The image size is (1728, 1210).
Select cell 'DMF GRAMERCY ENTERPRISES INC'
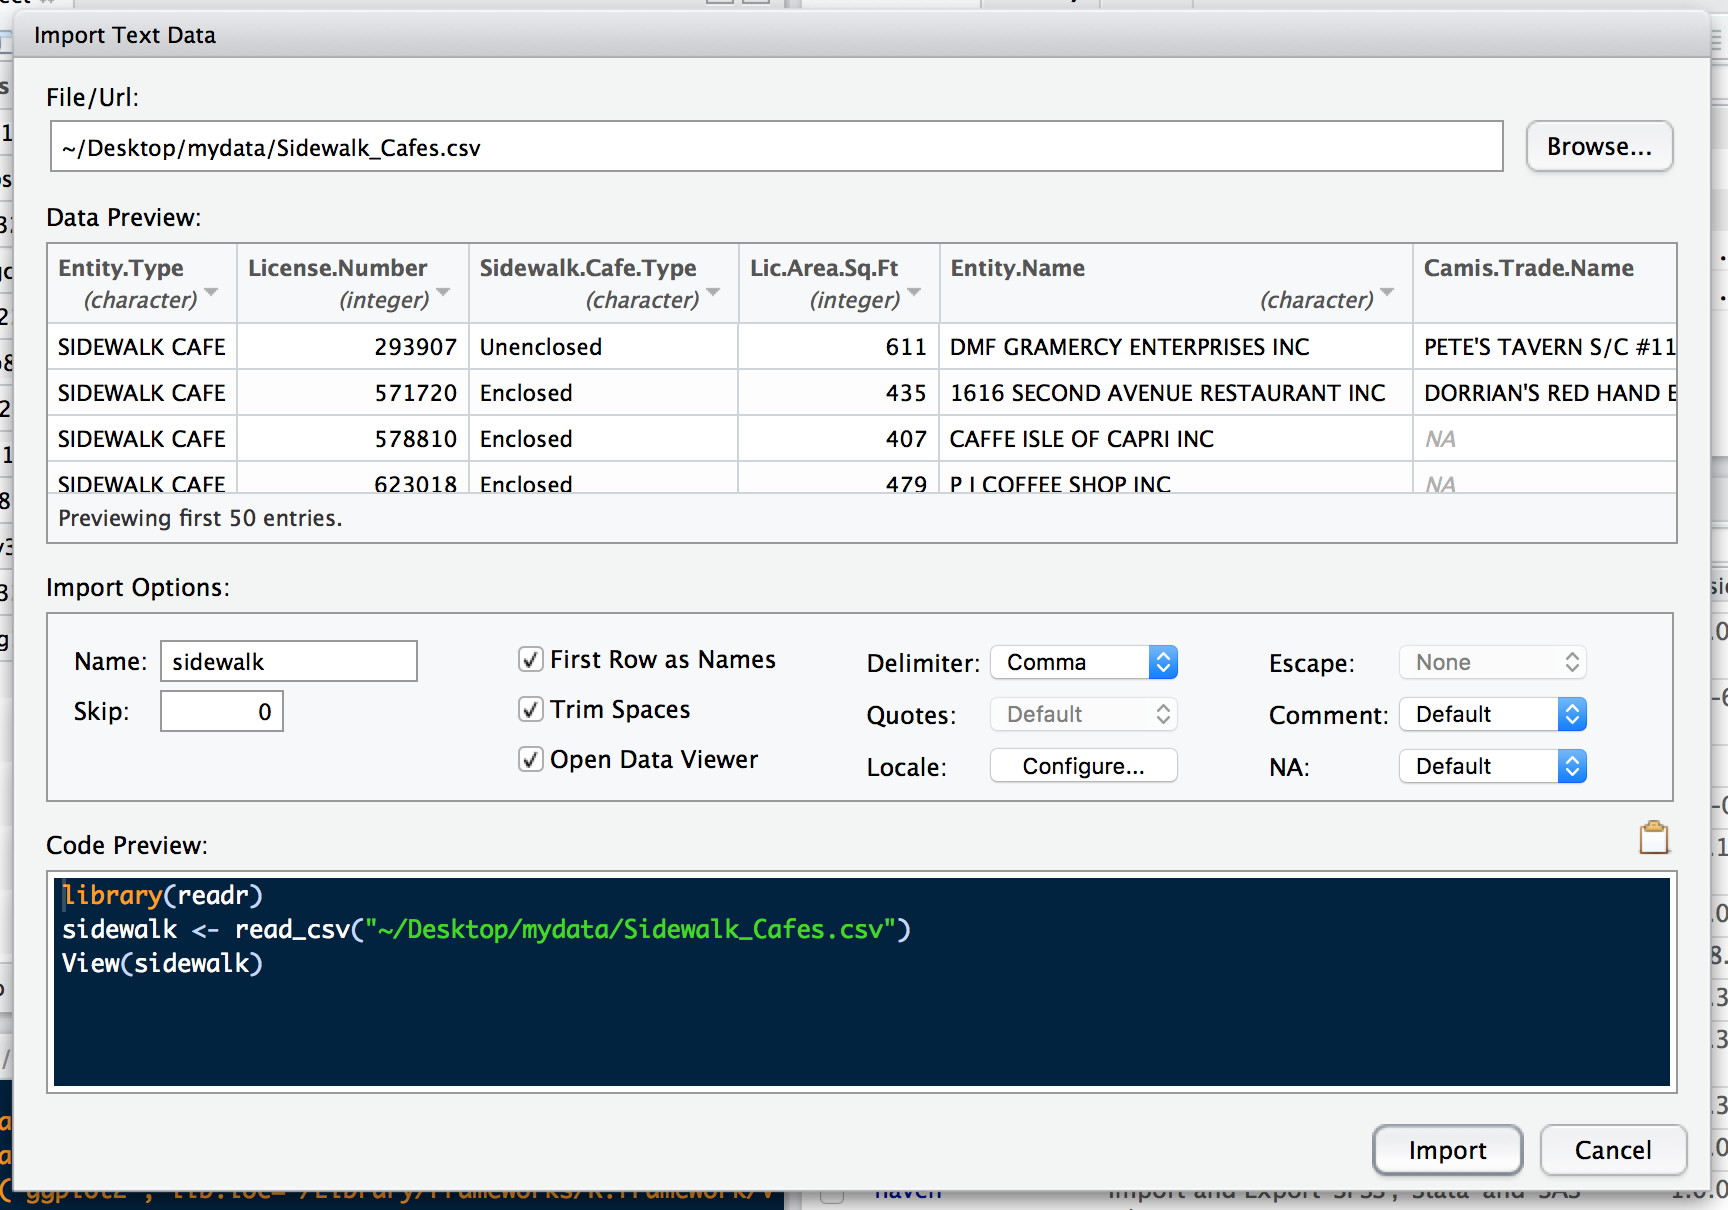(1176, 347)
